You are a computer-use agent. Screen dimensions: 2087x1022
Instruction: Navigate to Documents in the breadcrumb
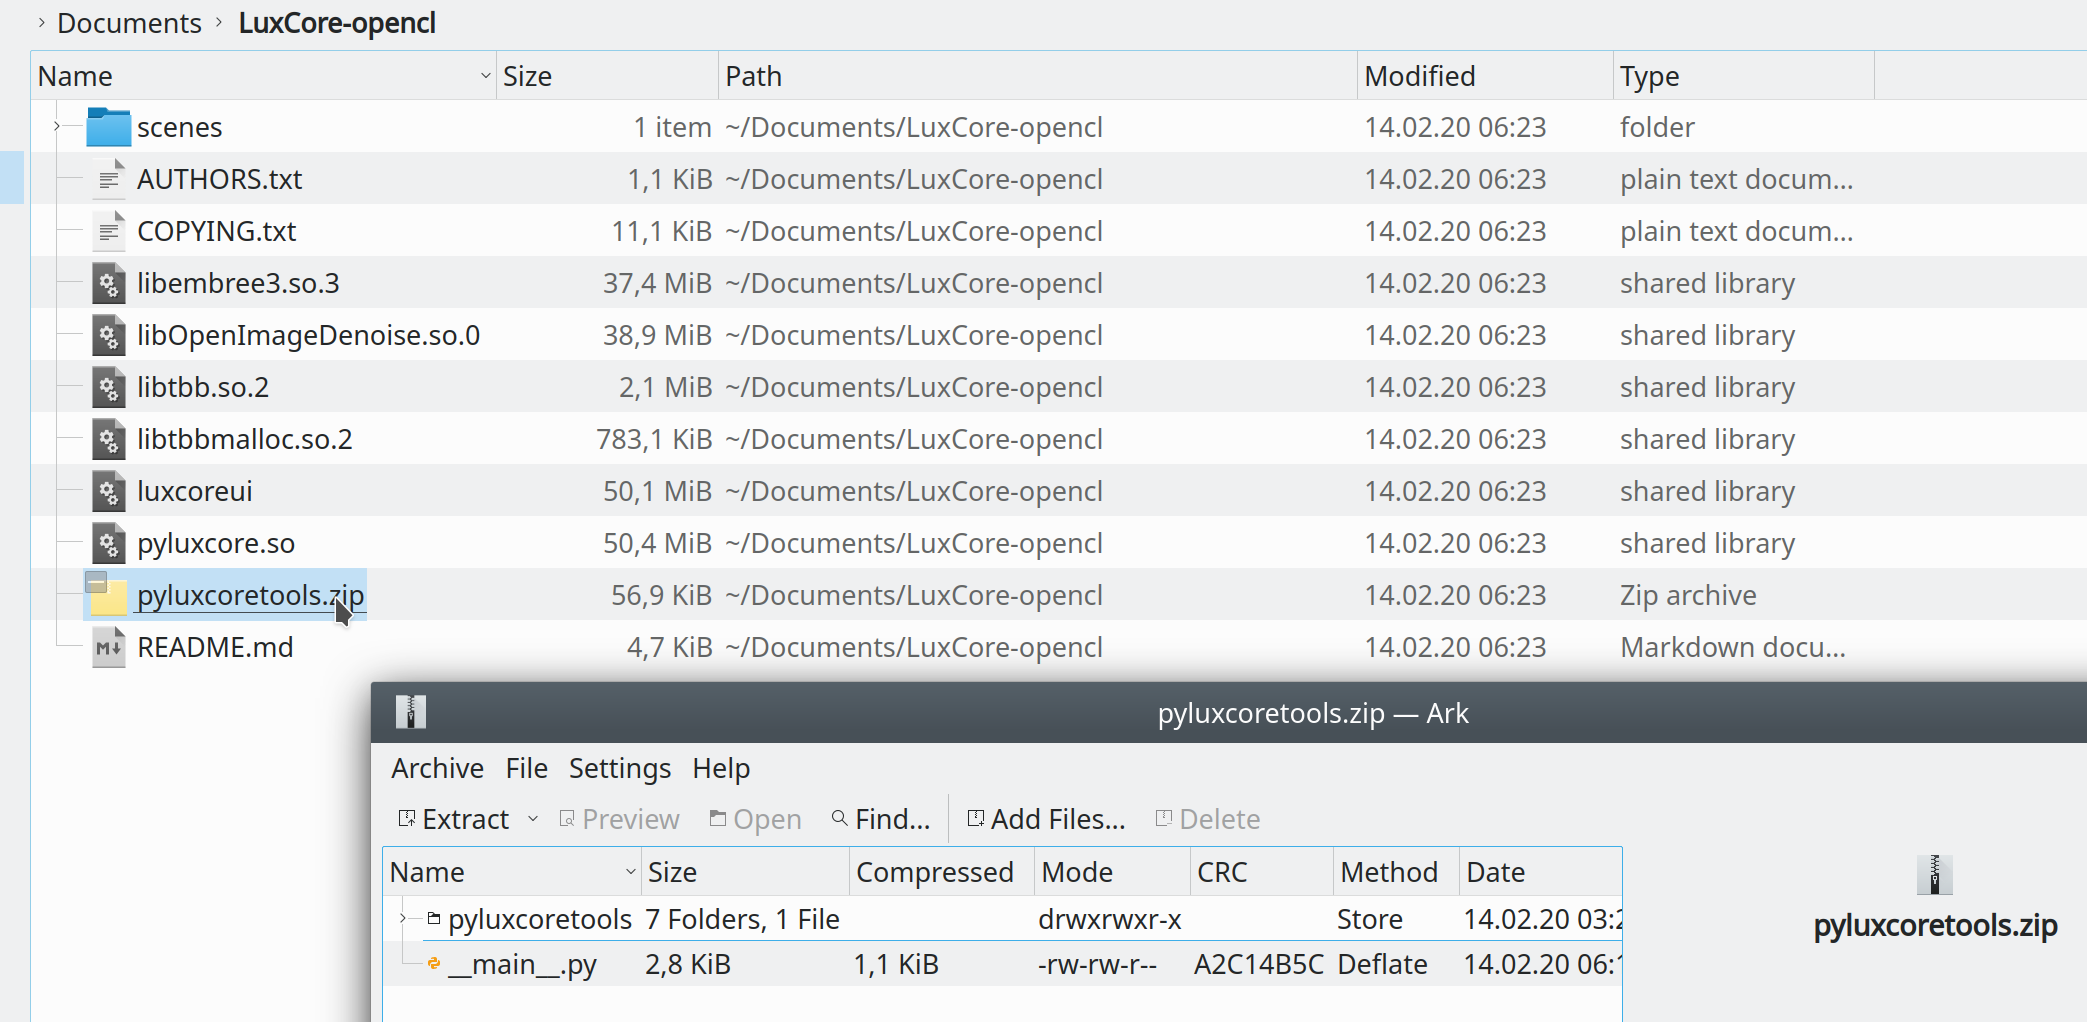(129, 23)
